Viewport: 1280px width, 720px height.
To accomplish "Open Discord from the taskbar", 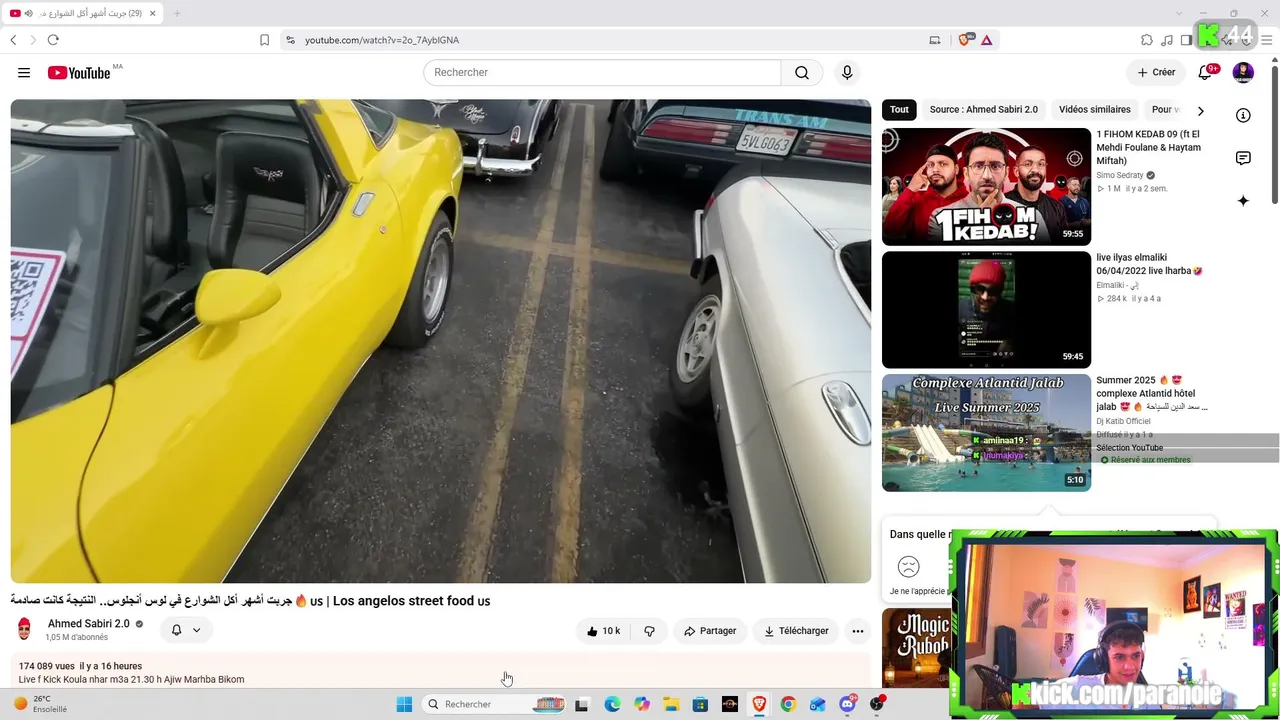I will [847, 704].
